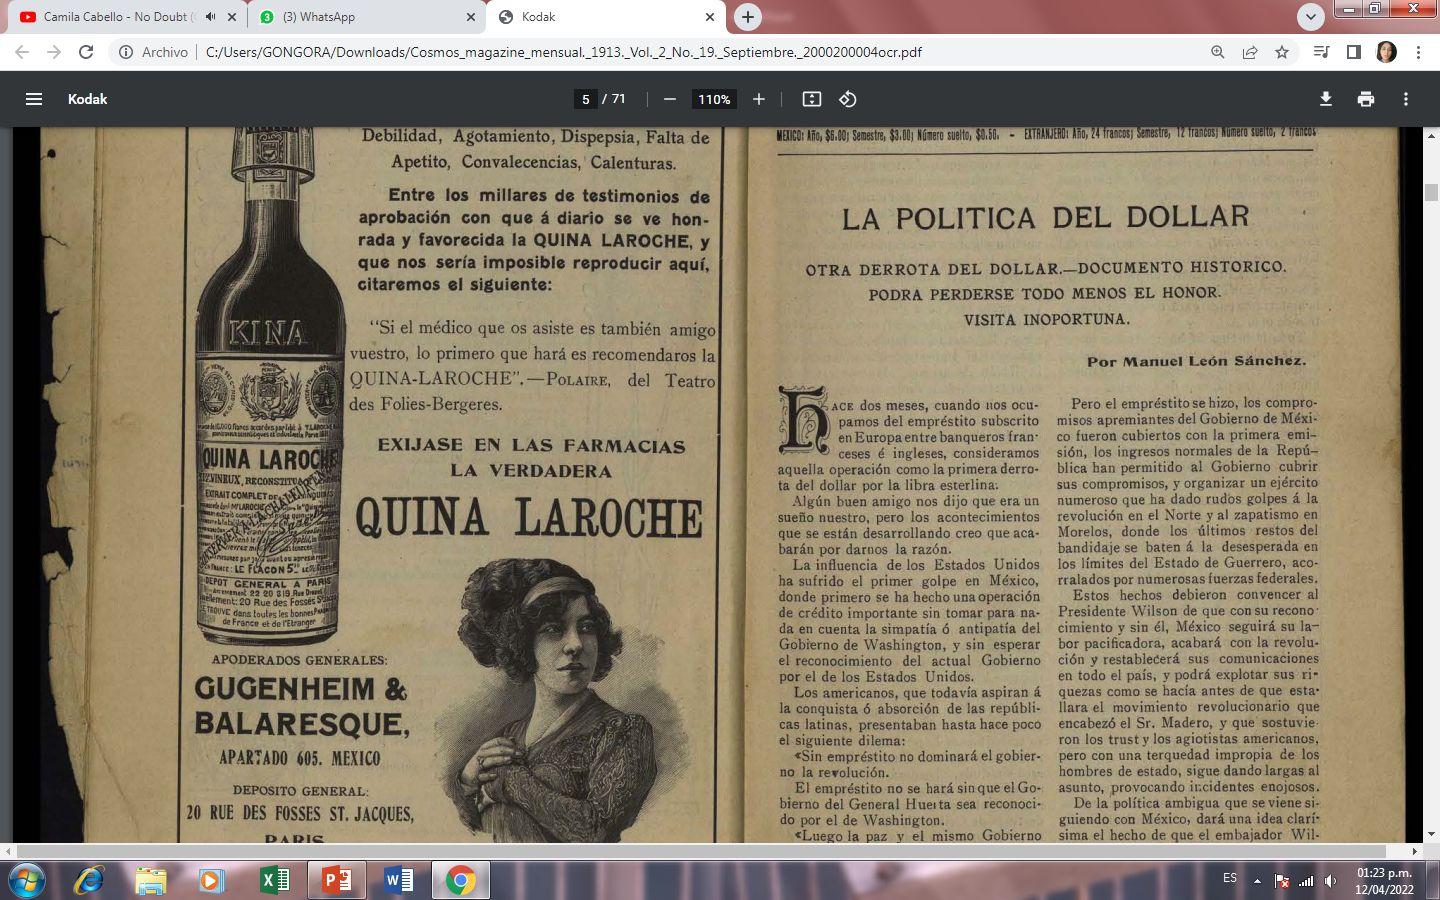Image resolution: width=1440 pixels, height=900 pixels.
Task: Click the Chrome taskbar icon
Action: point(461,880)
